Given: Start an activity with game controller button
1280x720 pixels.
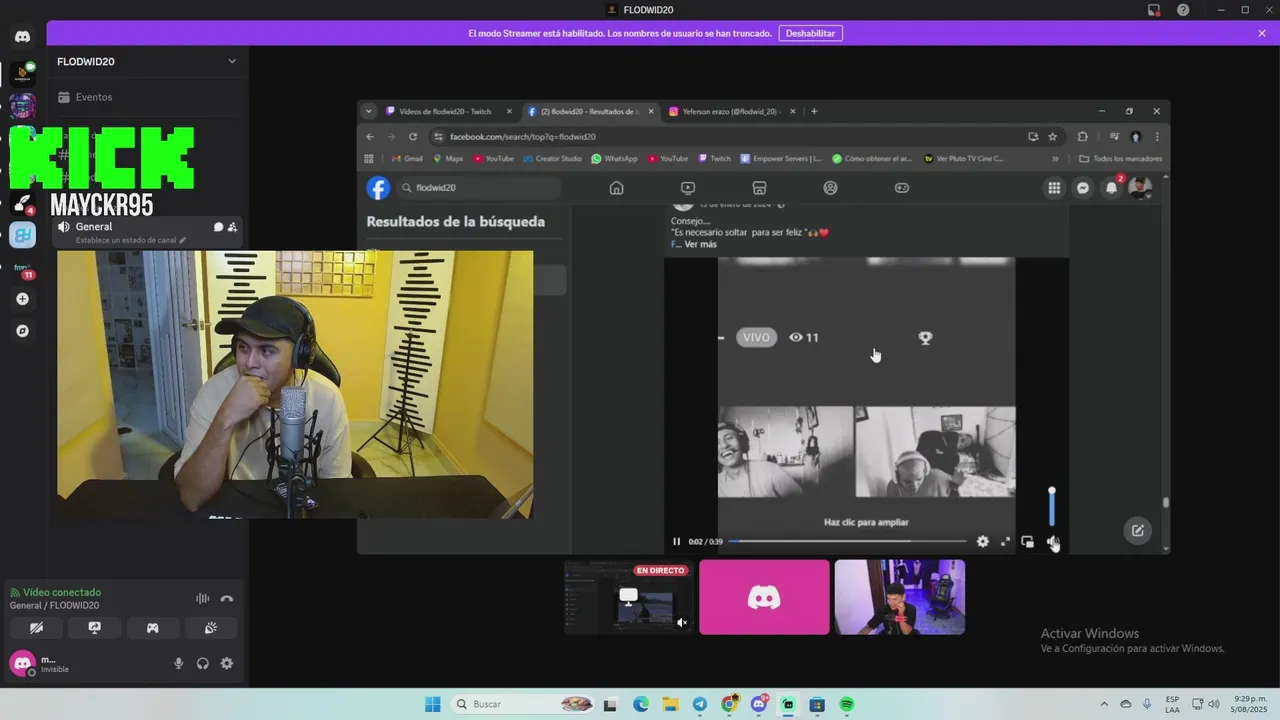Looking at the screenshot, I should tap(152, 628).
